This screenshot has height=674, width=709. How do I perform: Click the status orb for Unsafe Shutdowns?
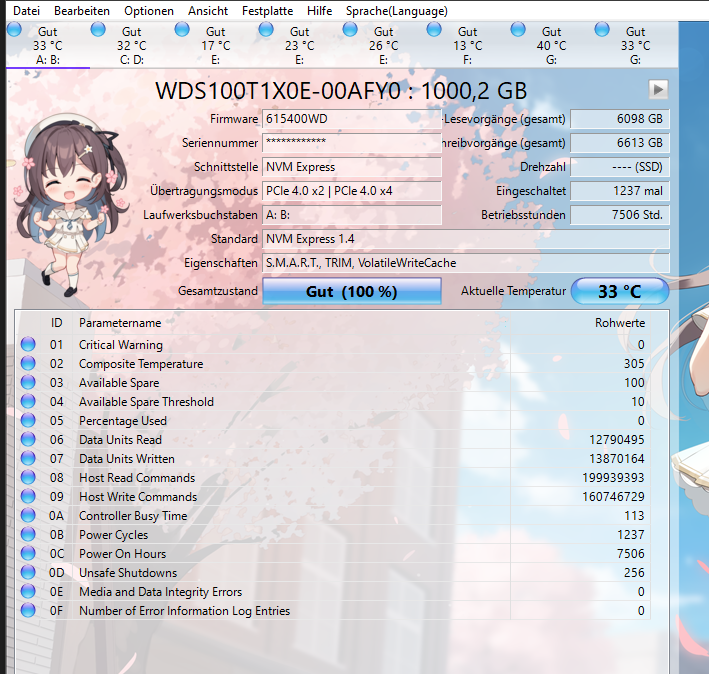coord(28,572)
